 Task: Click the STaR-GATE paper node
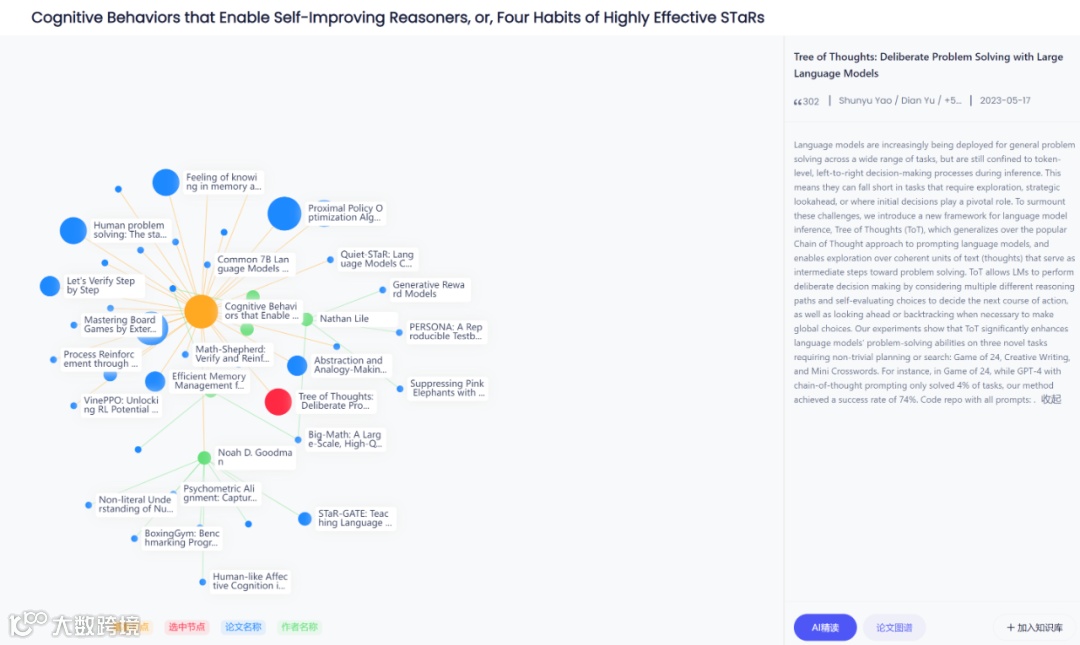tap(304, 519)
